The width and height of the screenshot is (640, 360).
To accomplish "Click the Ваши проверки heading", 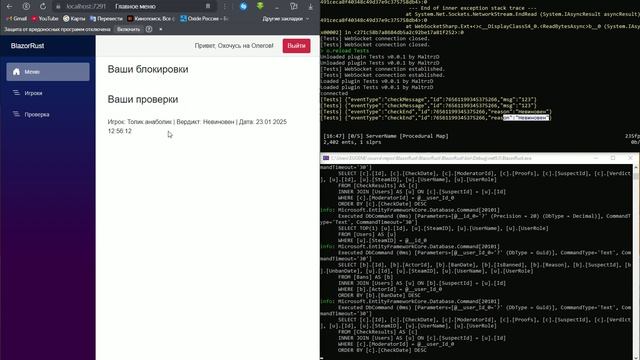I will (143, 100).
